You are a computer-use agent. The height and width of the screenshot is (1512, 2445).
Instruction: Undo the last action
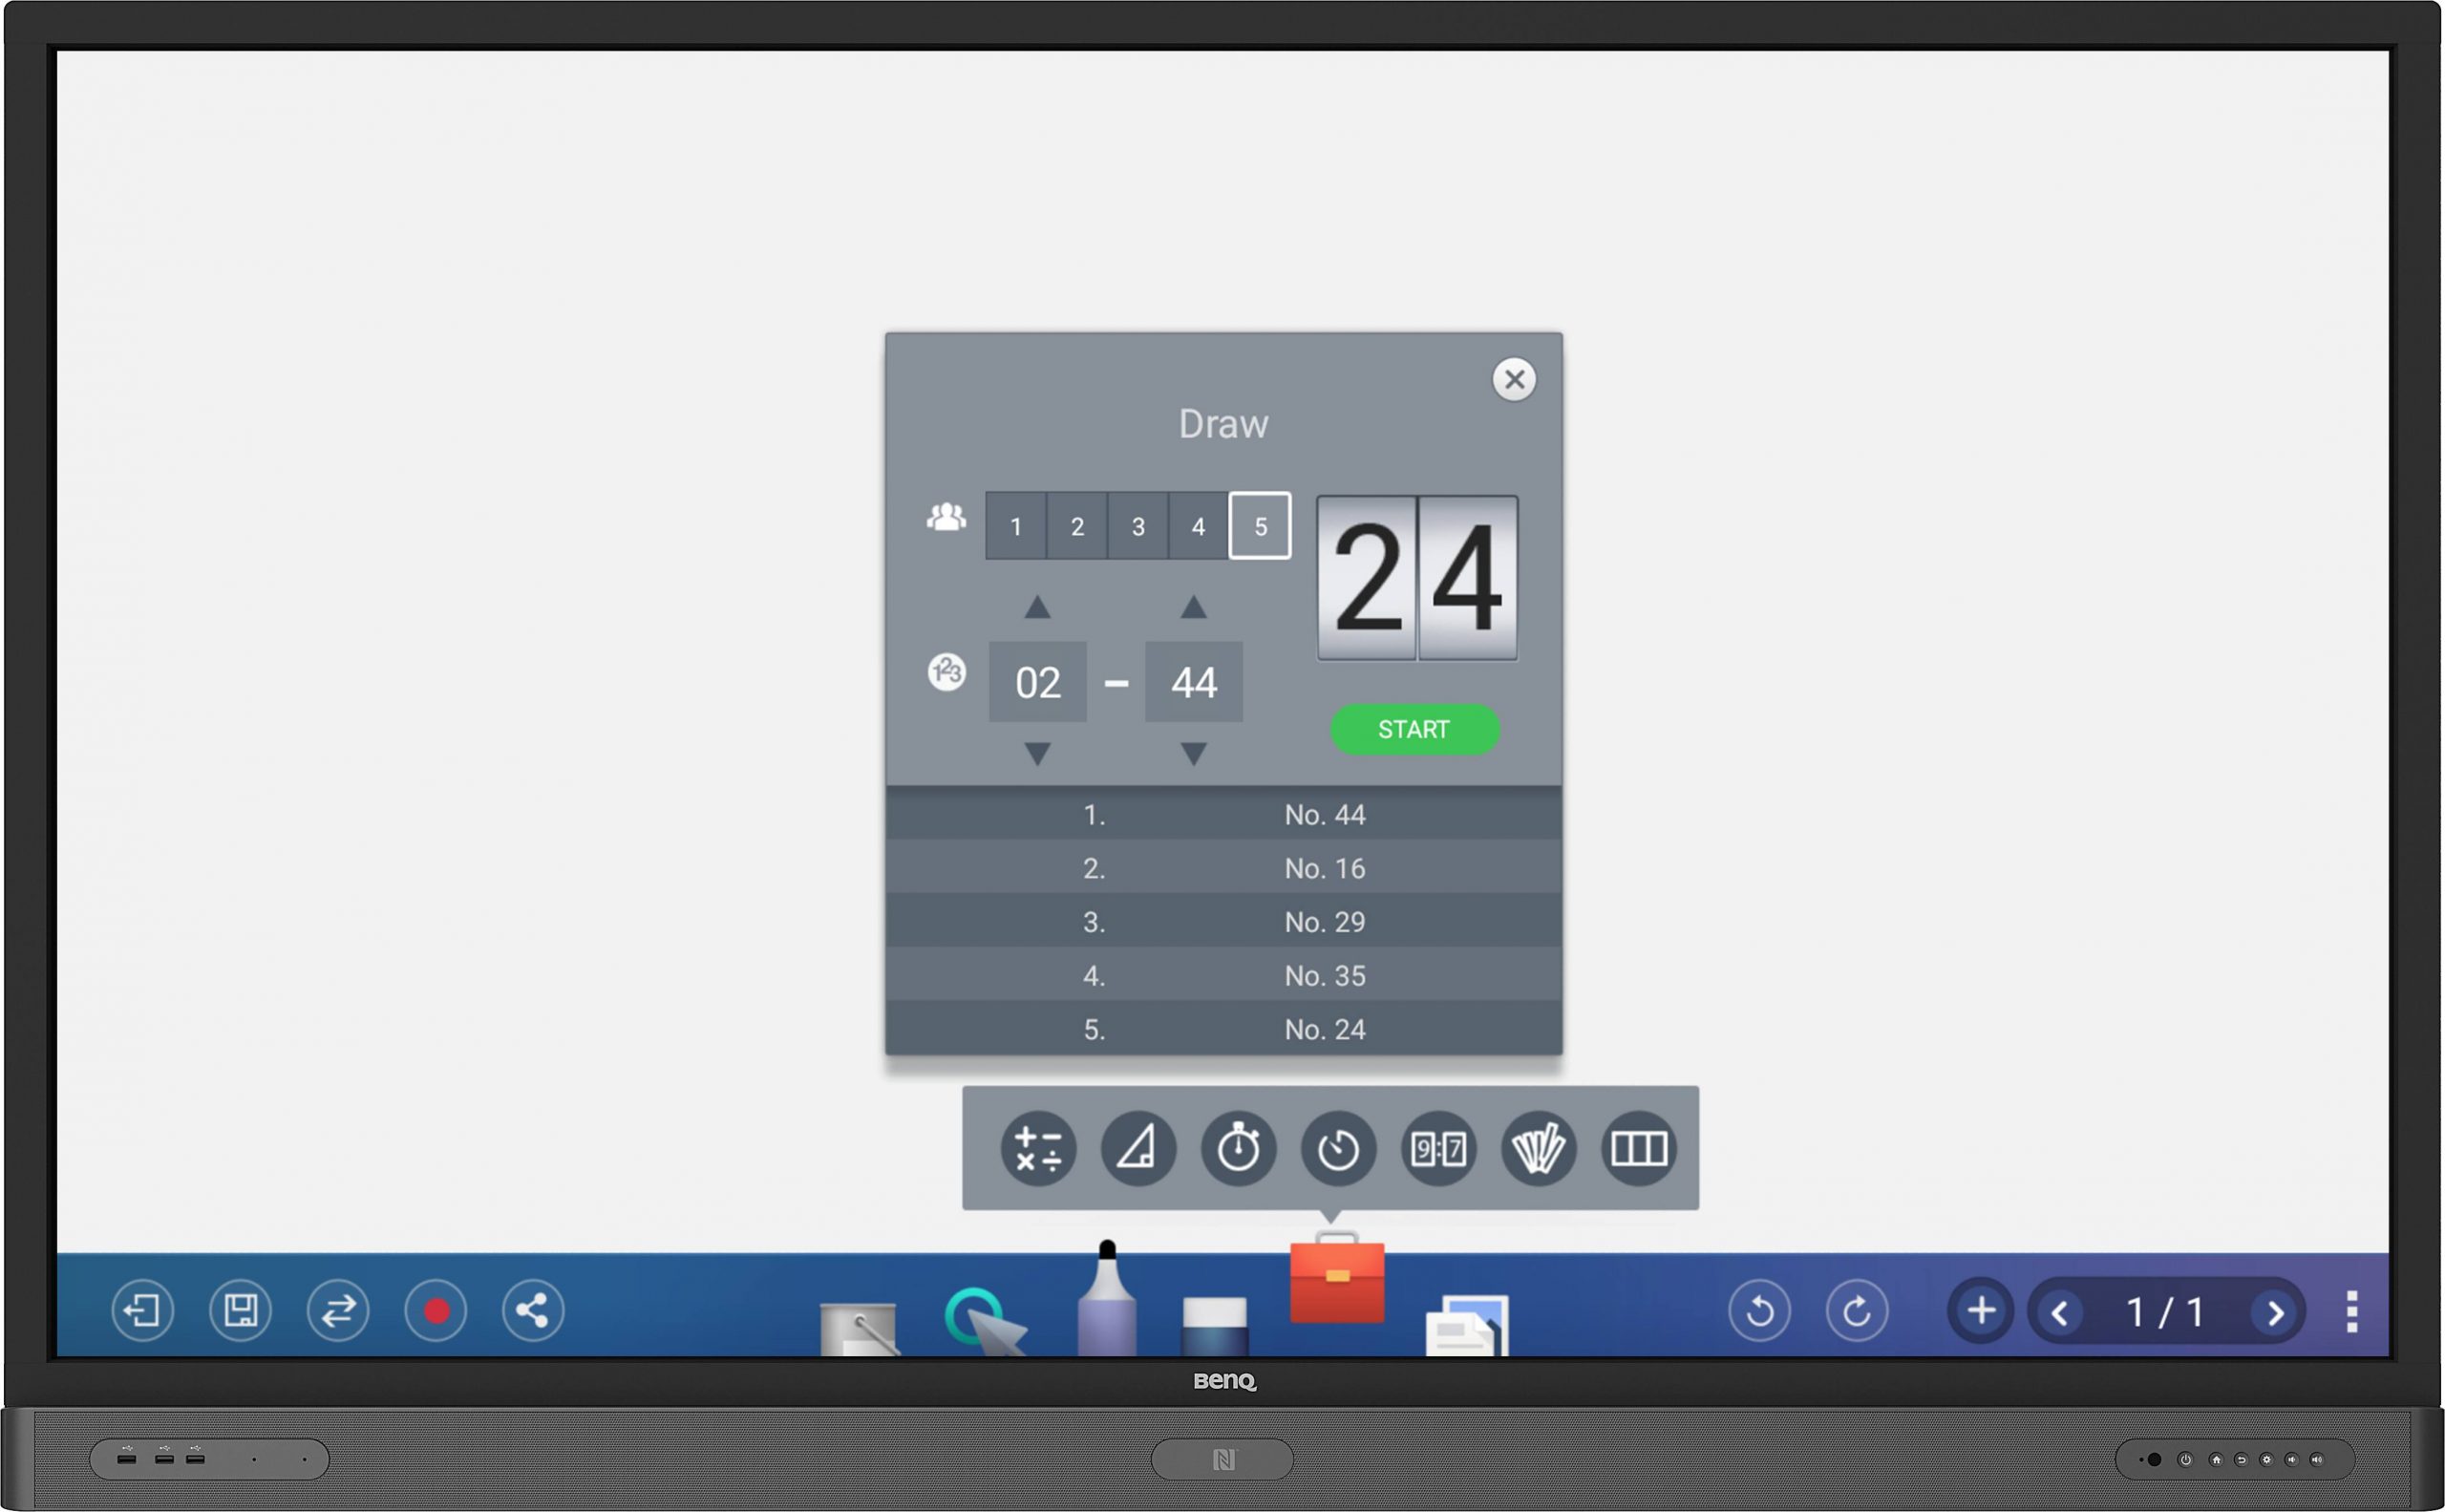coord(1760,1310)
